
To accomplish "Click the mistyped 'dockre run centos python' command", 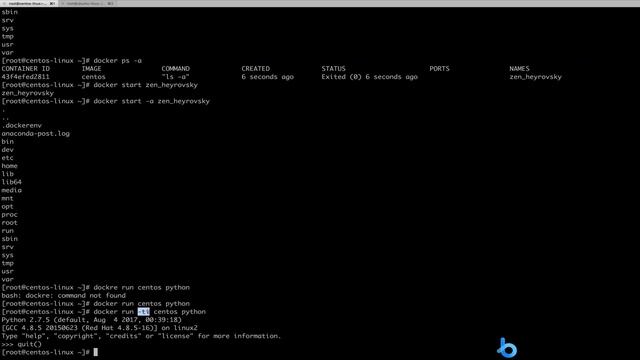I will 142,287.
